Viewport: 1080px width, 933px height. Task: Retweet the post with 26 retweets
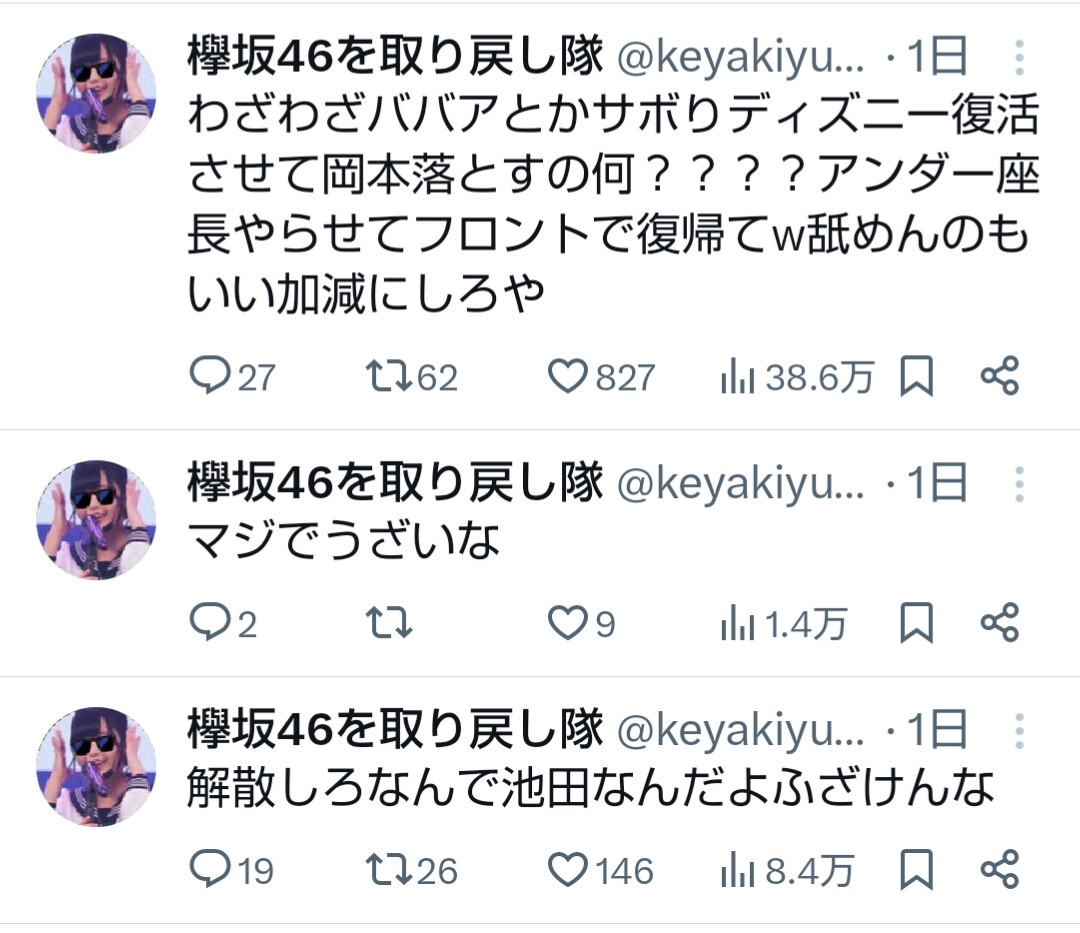pos(383,870)
